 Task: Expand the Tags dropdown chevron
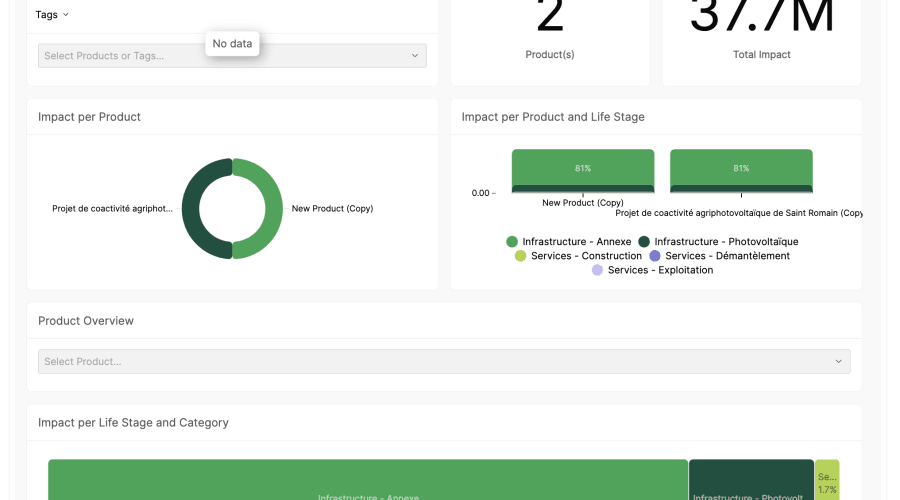point(65,15)
